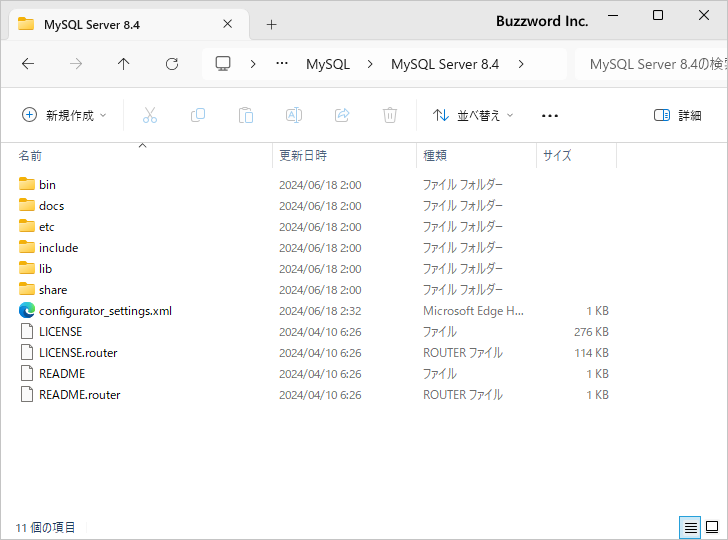This screenshot has height=540, width=728.
Task: Select the LICENSE file icon
Action: 27,332
